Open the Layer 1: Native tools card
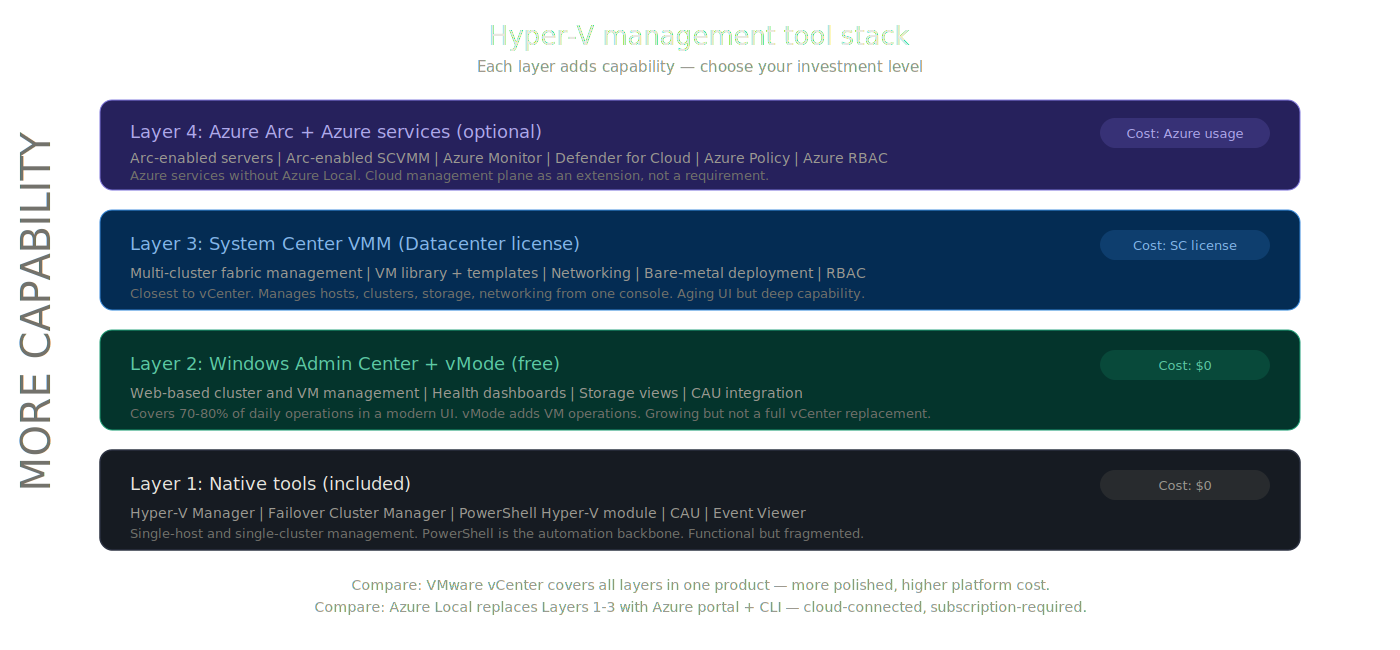 click(700, 500)
